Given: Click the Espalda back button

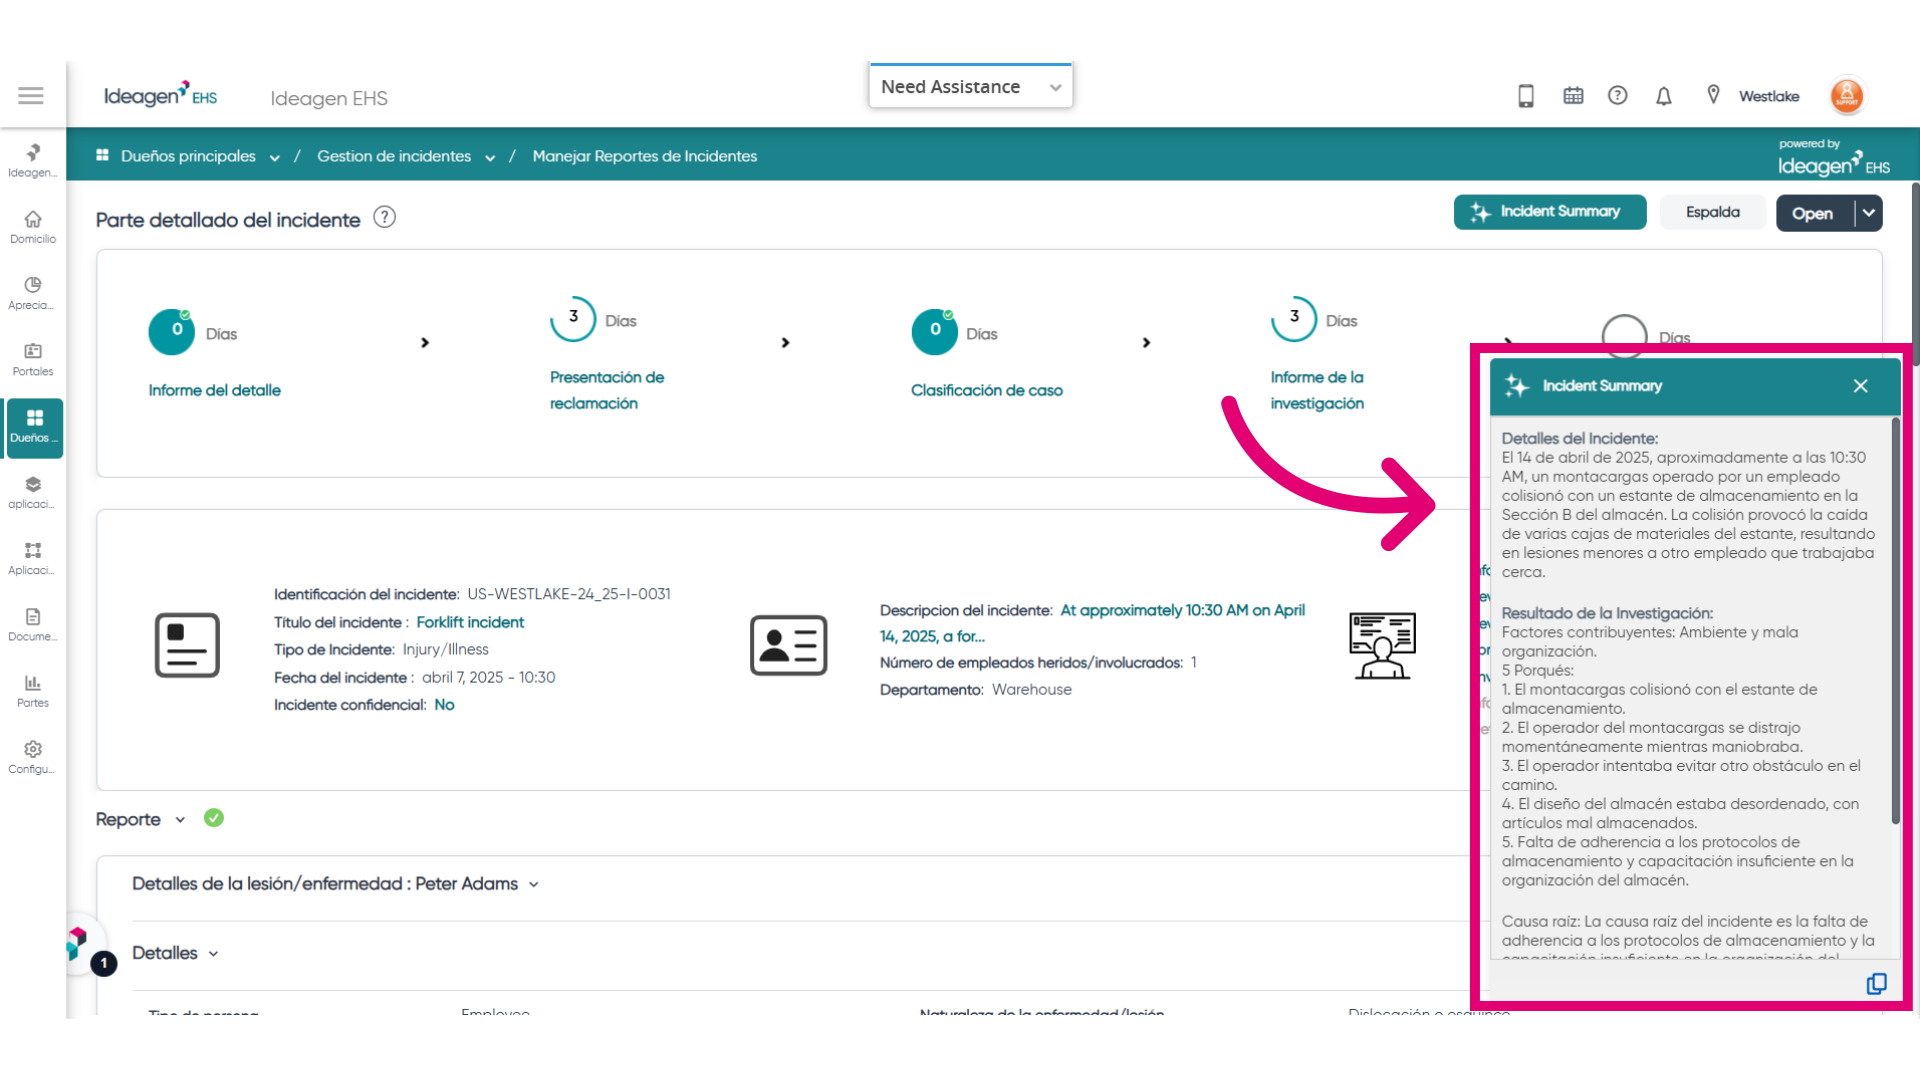Looking at the screenshot, I should 1712,212.
